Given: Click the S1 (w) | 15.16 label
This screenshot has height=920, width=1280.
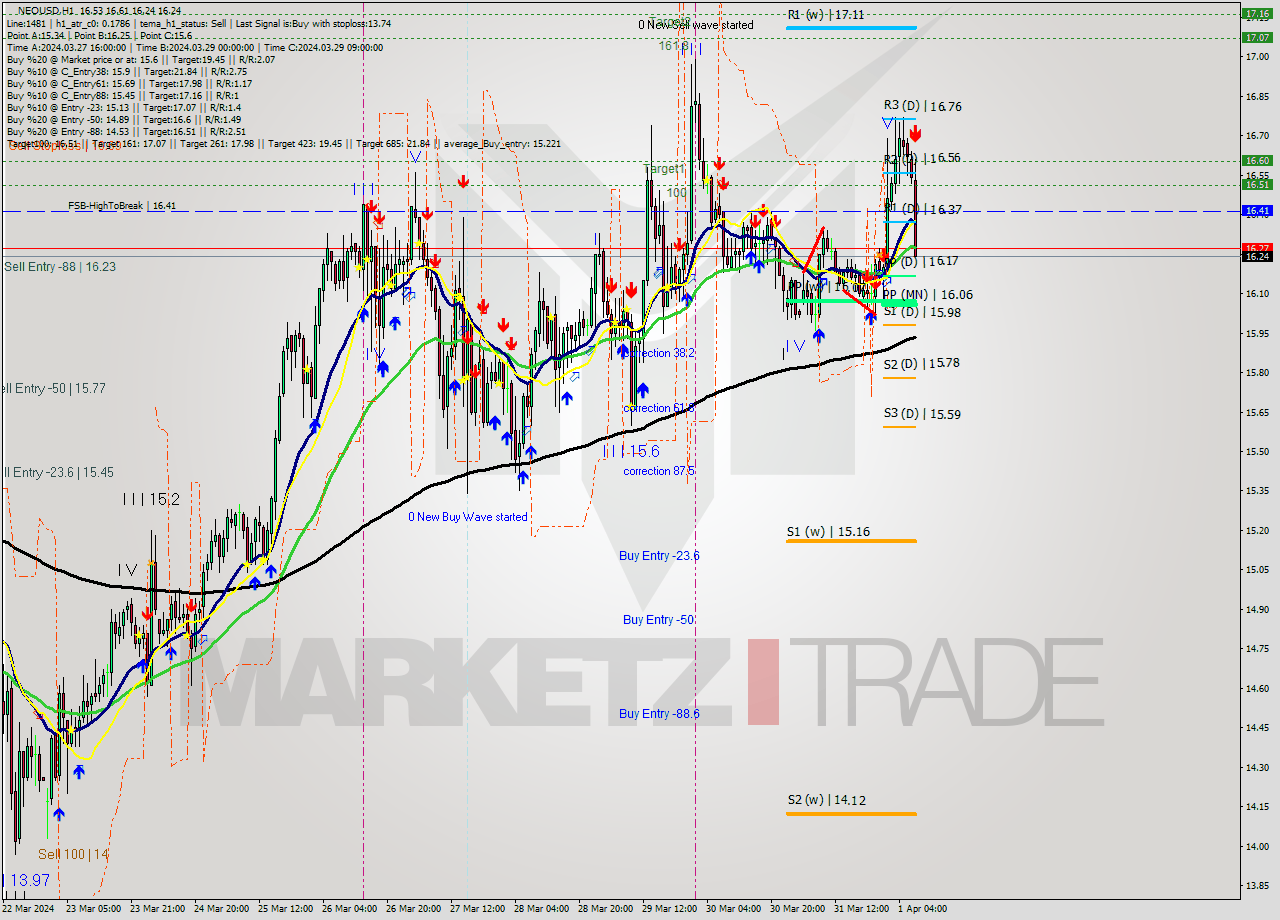Looking at the screenshot, I should pyautogui.click(x=828, y=532).
